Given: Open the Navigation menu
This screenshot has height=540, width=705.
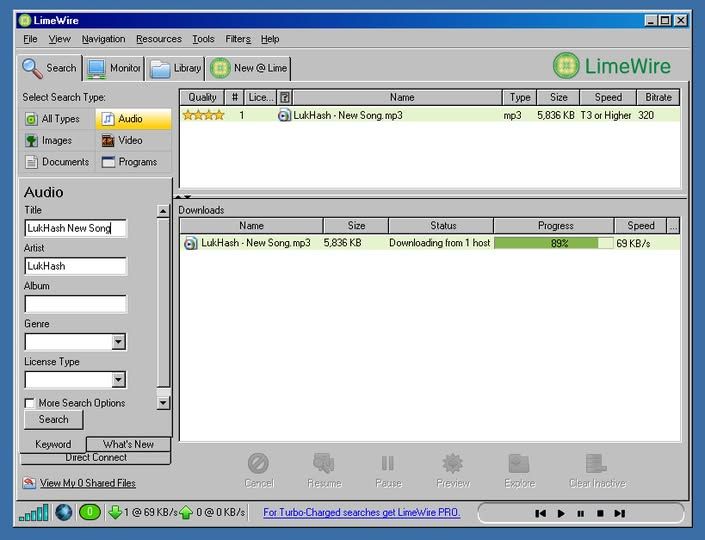Looking at the screenshot, I should 103,39.
